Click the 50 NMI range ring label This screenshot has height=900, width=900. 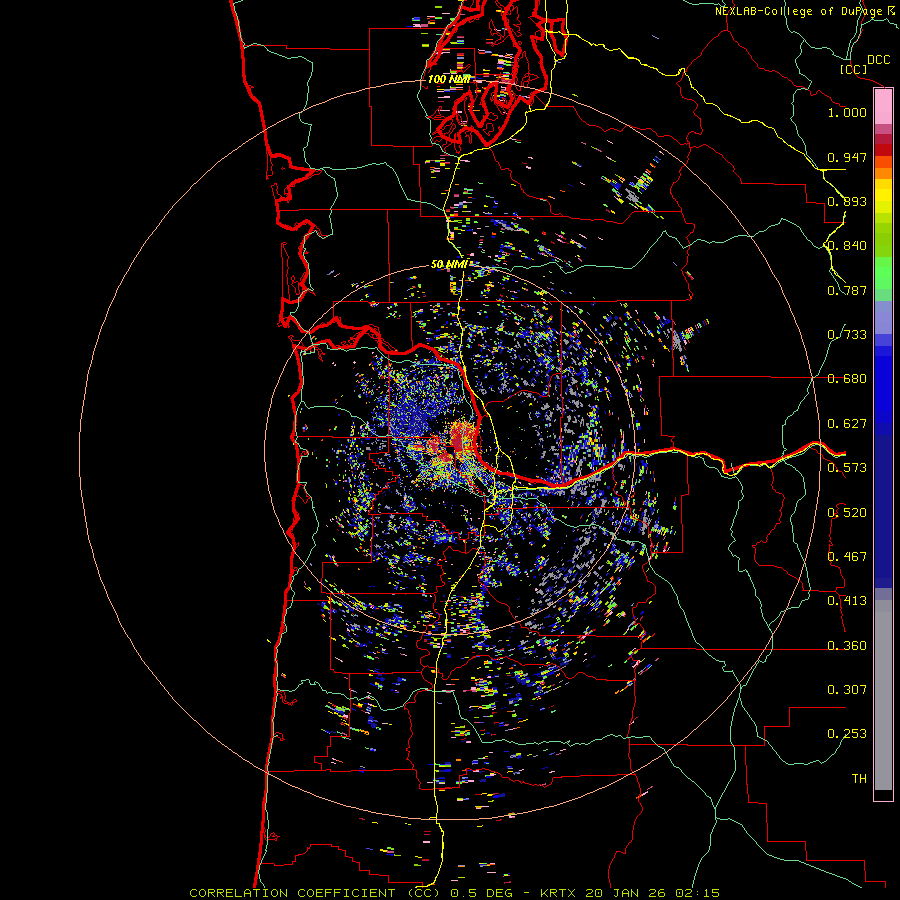coord(449,265)
